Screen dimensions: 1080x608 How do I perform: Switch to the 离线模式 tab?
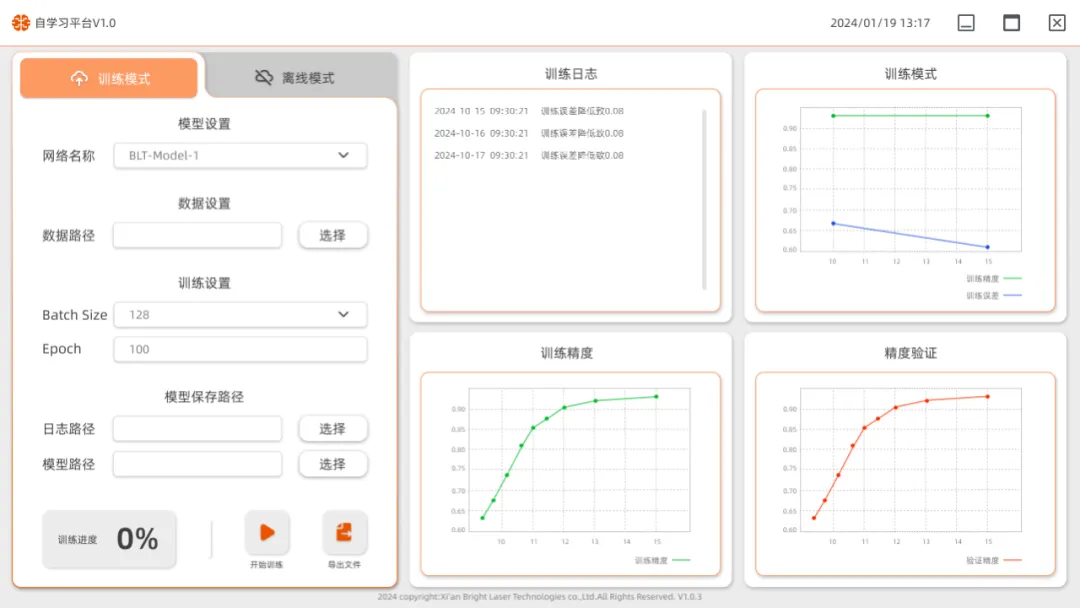tap(300, 78)
